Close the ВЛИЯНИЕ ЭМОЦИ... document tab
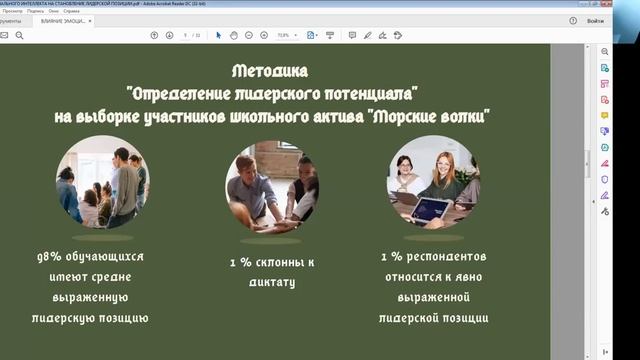Viewport: 640px width, 360px height. coord(90,21)
